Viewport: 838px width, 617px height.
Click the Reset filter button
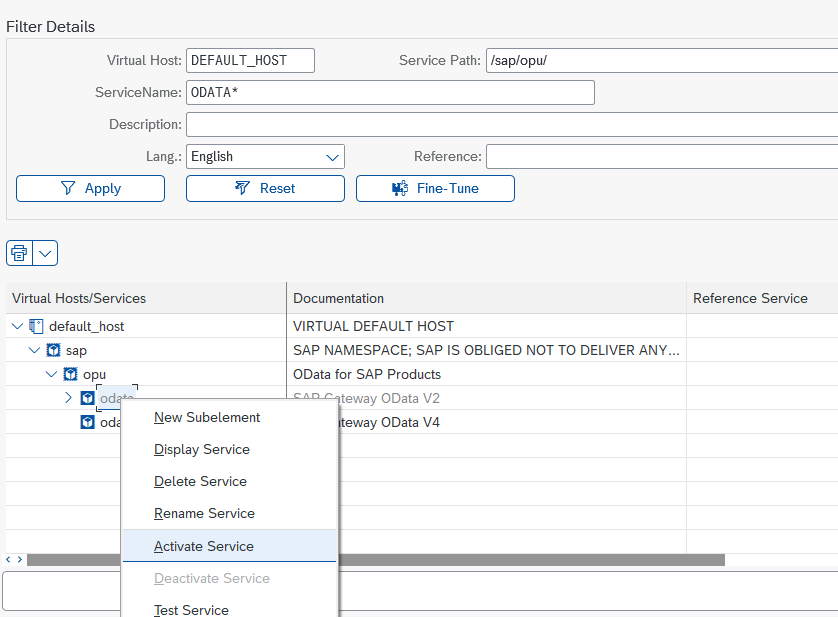pyautogui.click(x=265, y=188)
